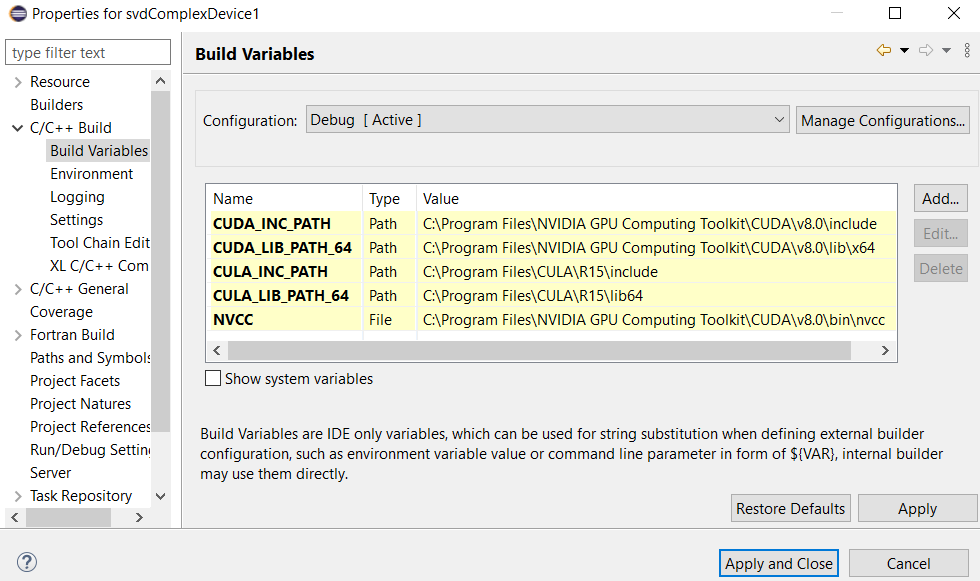Click the forward navigation arrow icon

(x=925, y=51)
